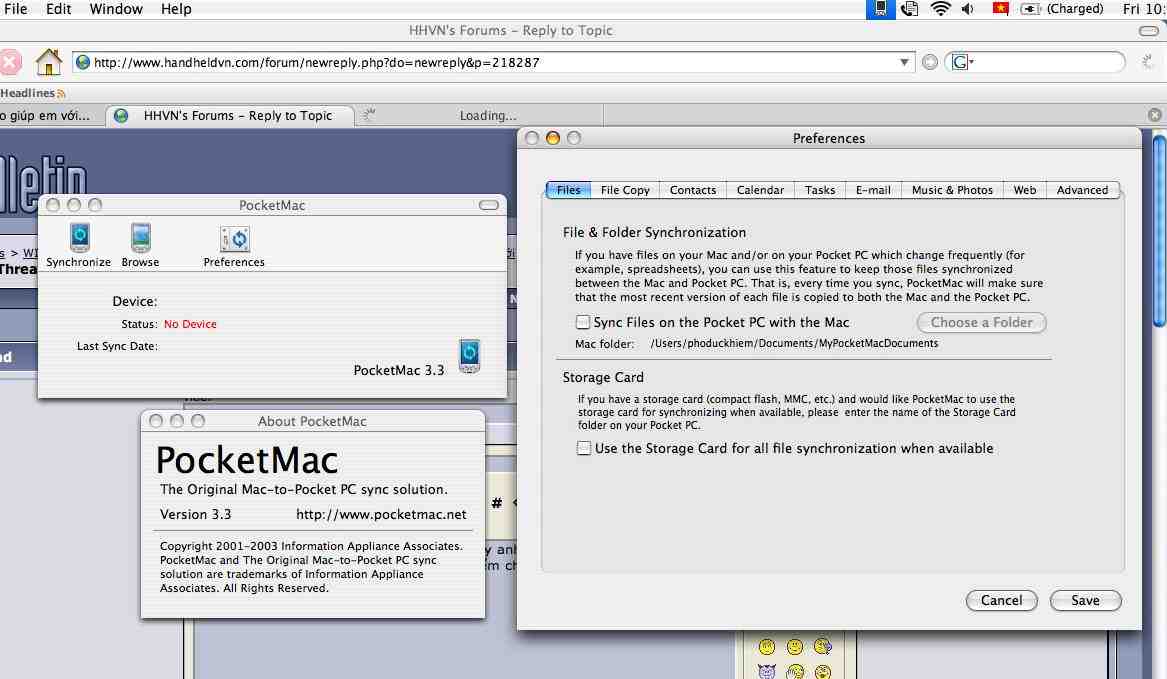The image size is (1167, 679).
Task: Enable Use the Storage Card checkbox
Action: 584,448
